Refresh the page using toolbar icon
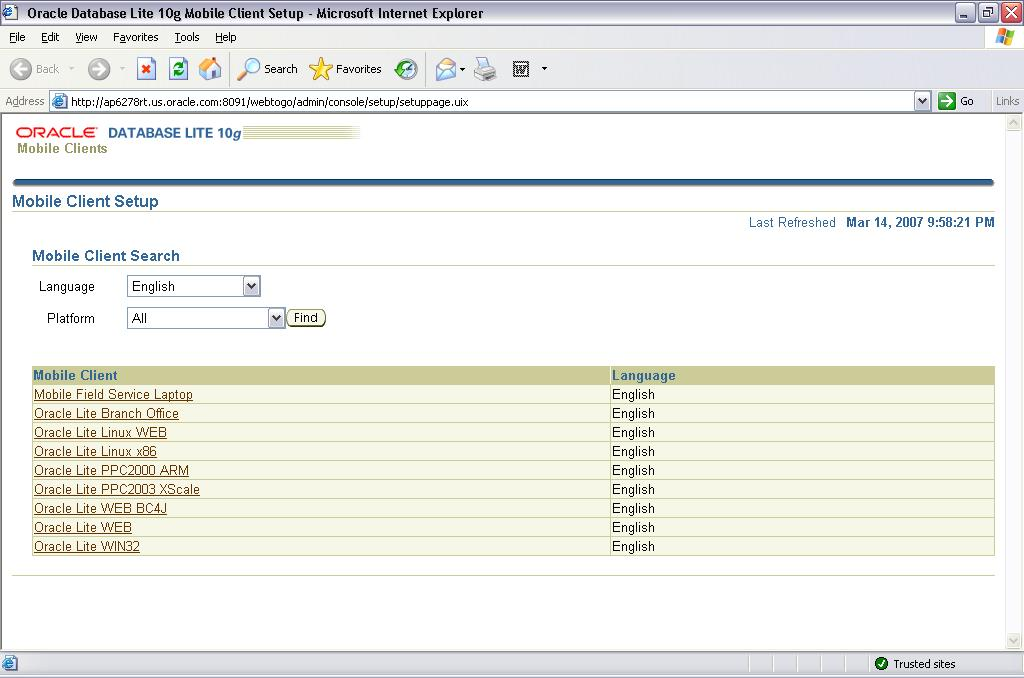The image size is (1024, 678). (178, 69)
